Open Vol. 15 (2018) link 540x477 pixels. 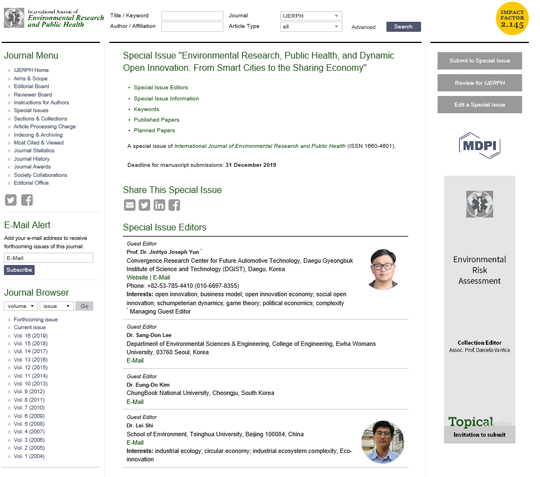point(31,343)
